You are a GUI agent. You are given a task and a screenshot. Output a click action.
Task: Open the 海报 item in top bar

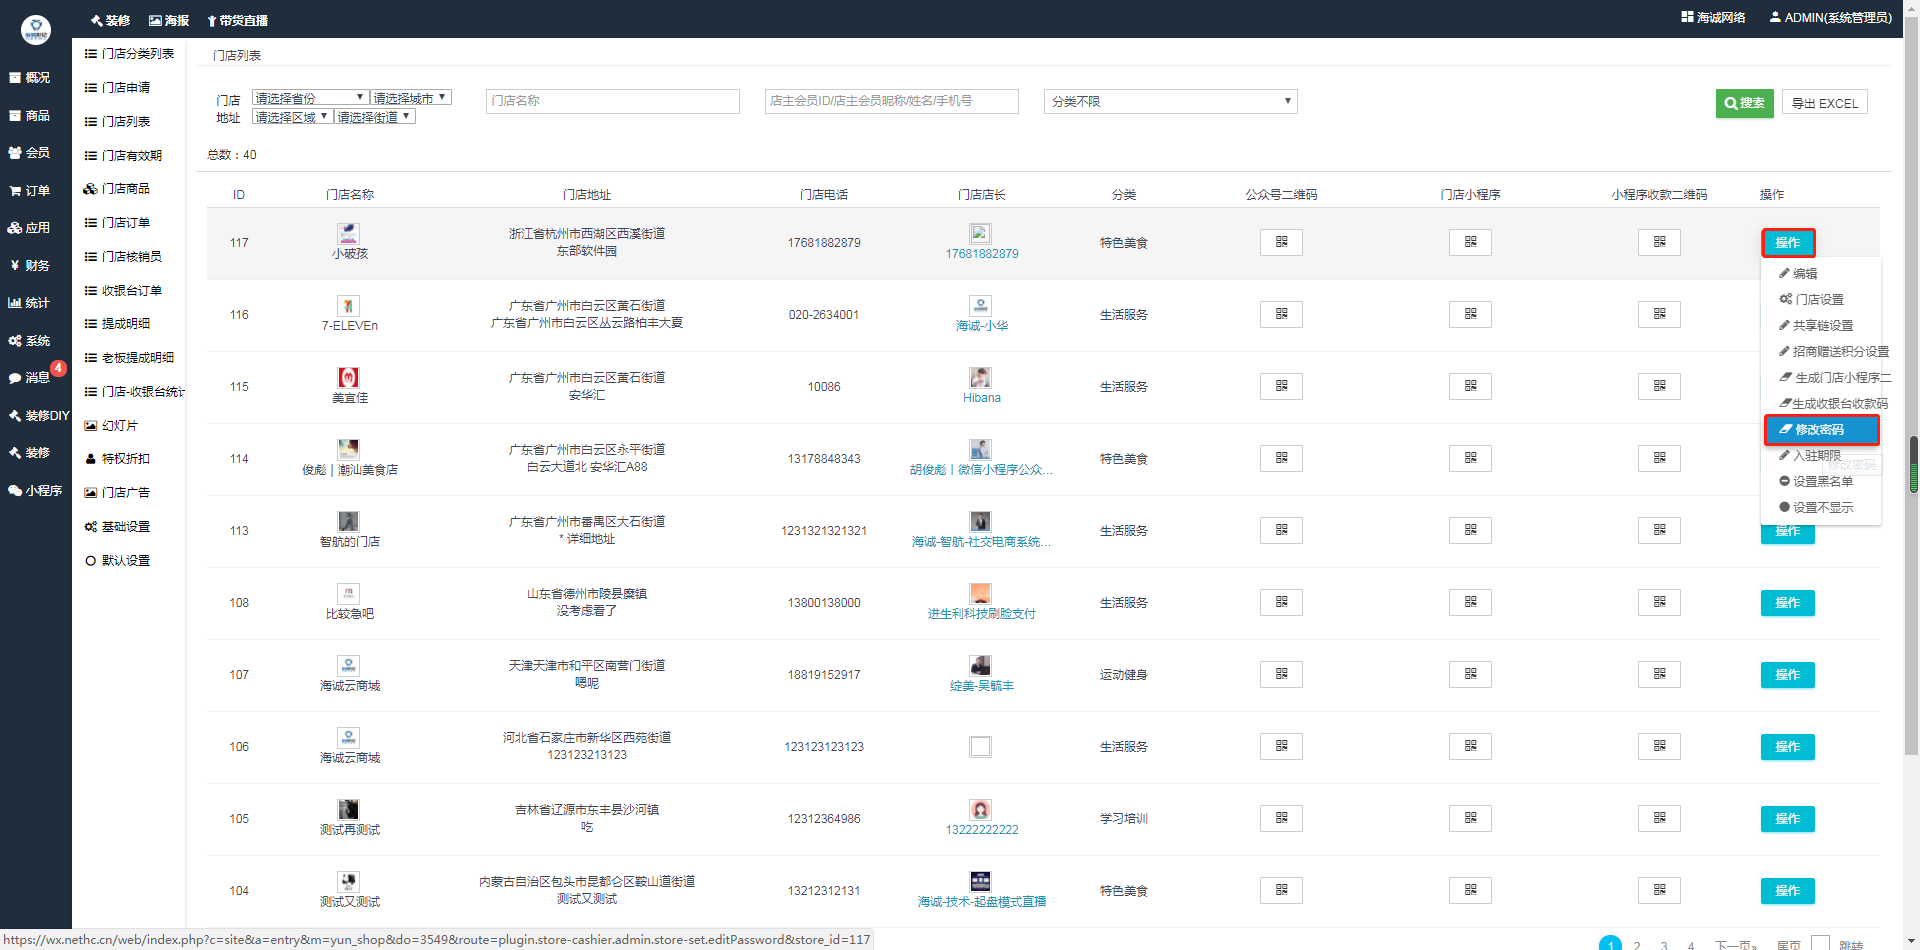[x=169, y=20]
